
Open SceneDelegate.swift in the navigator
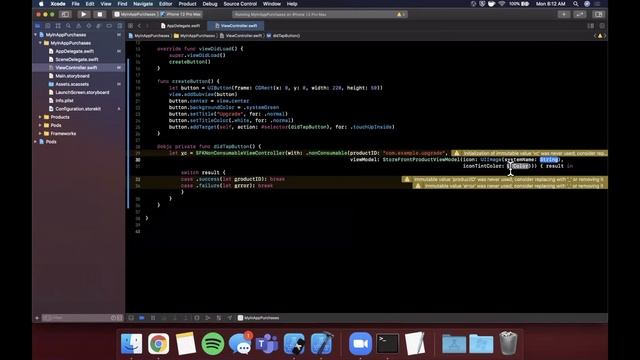click(78, 59)
